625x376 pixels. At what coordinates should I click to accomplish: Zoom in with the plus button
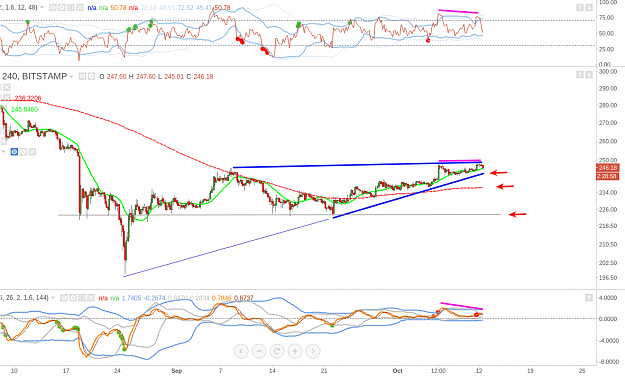pyautogui.click(x=295, y=351)
